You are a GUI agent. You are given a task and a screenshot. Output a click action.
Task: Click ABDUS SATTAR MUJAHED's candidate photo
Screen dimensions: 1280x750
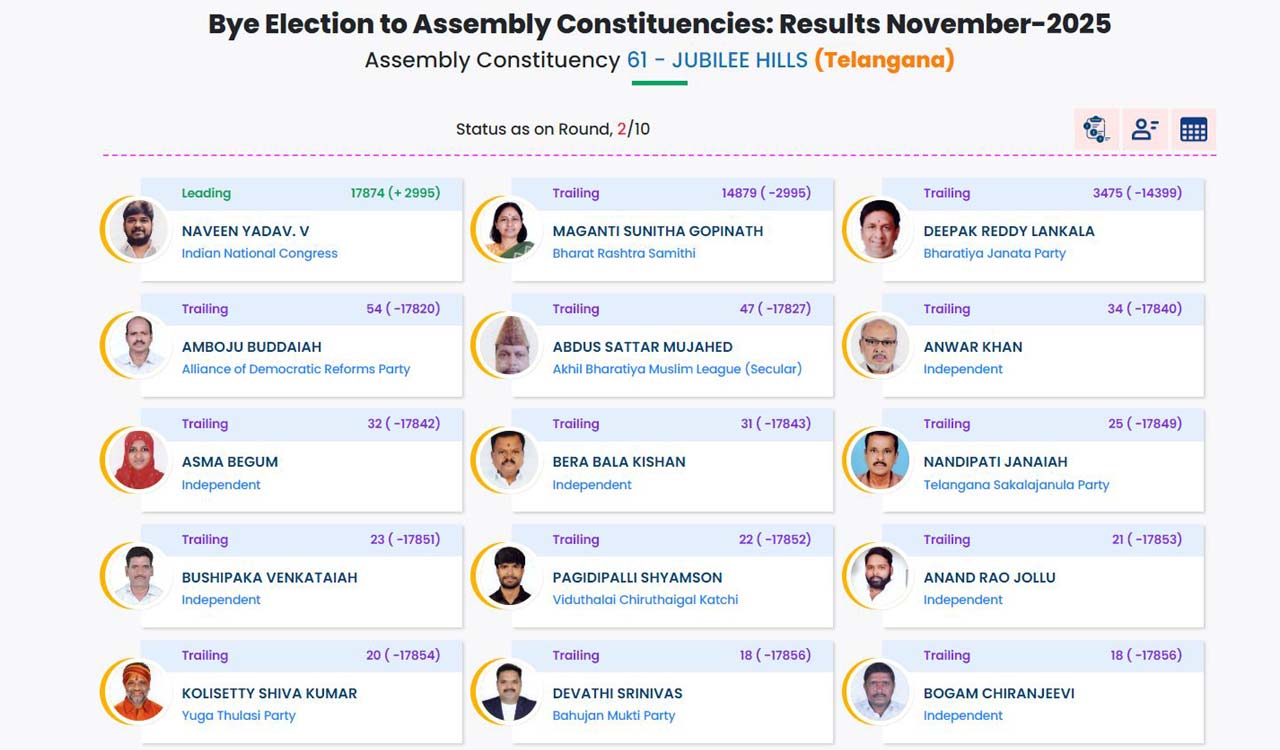click(x=507, y=345)
